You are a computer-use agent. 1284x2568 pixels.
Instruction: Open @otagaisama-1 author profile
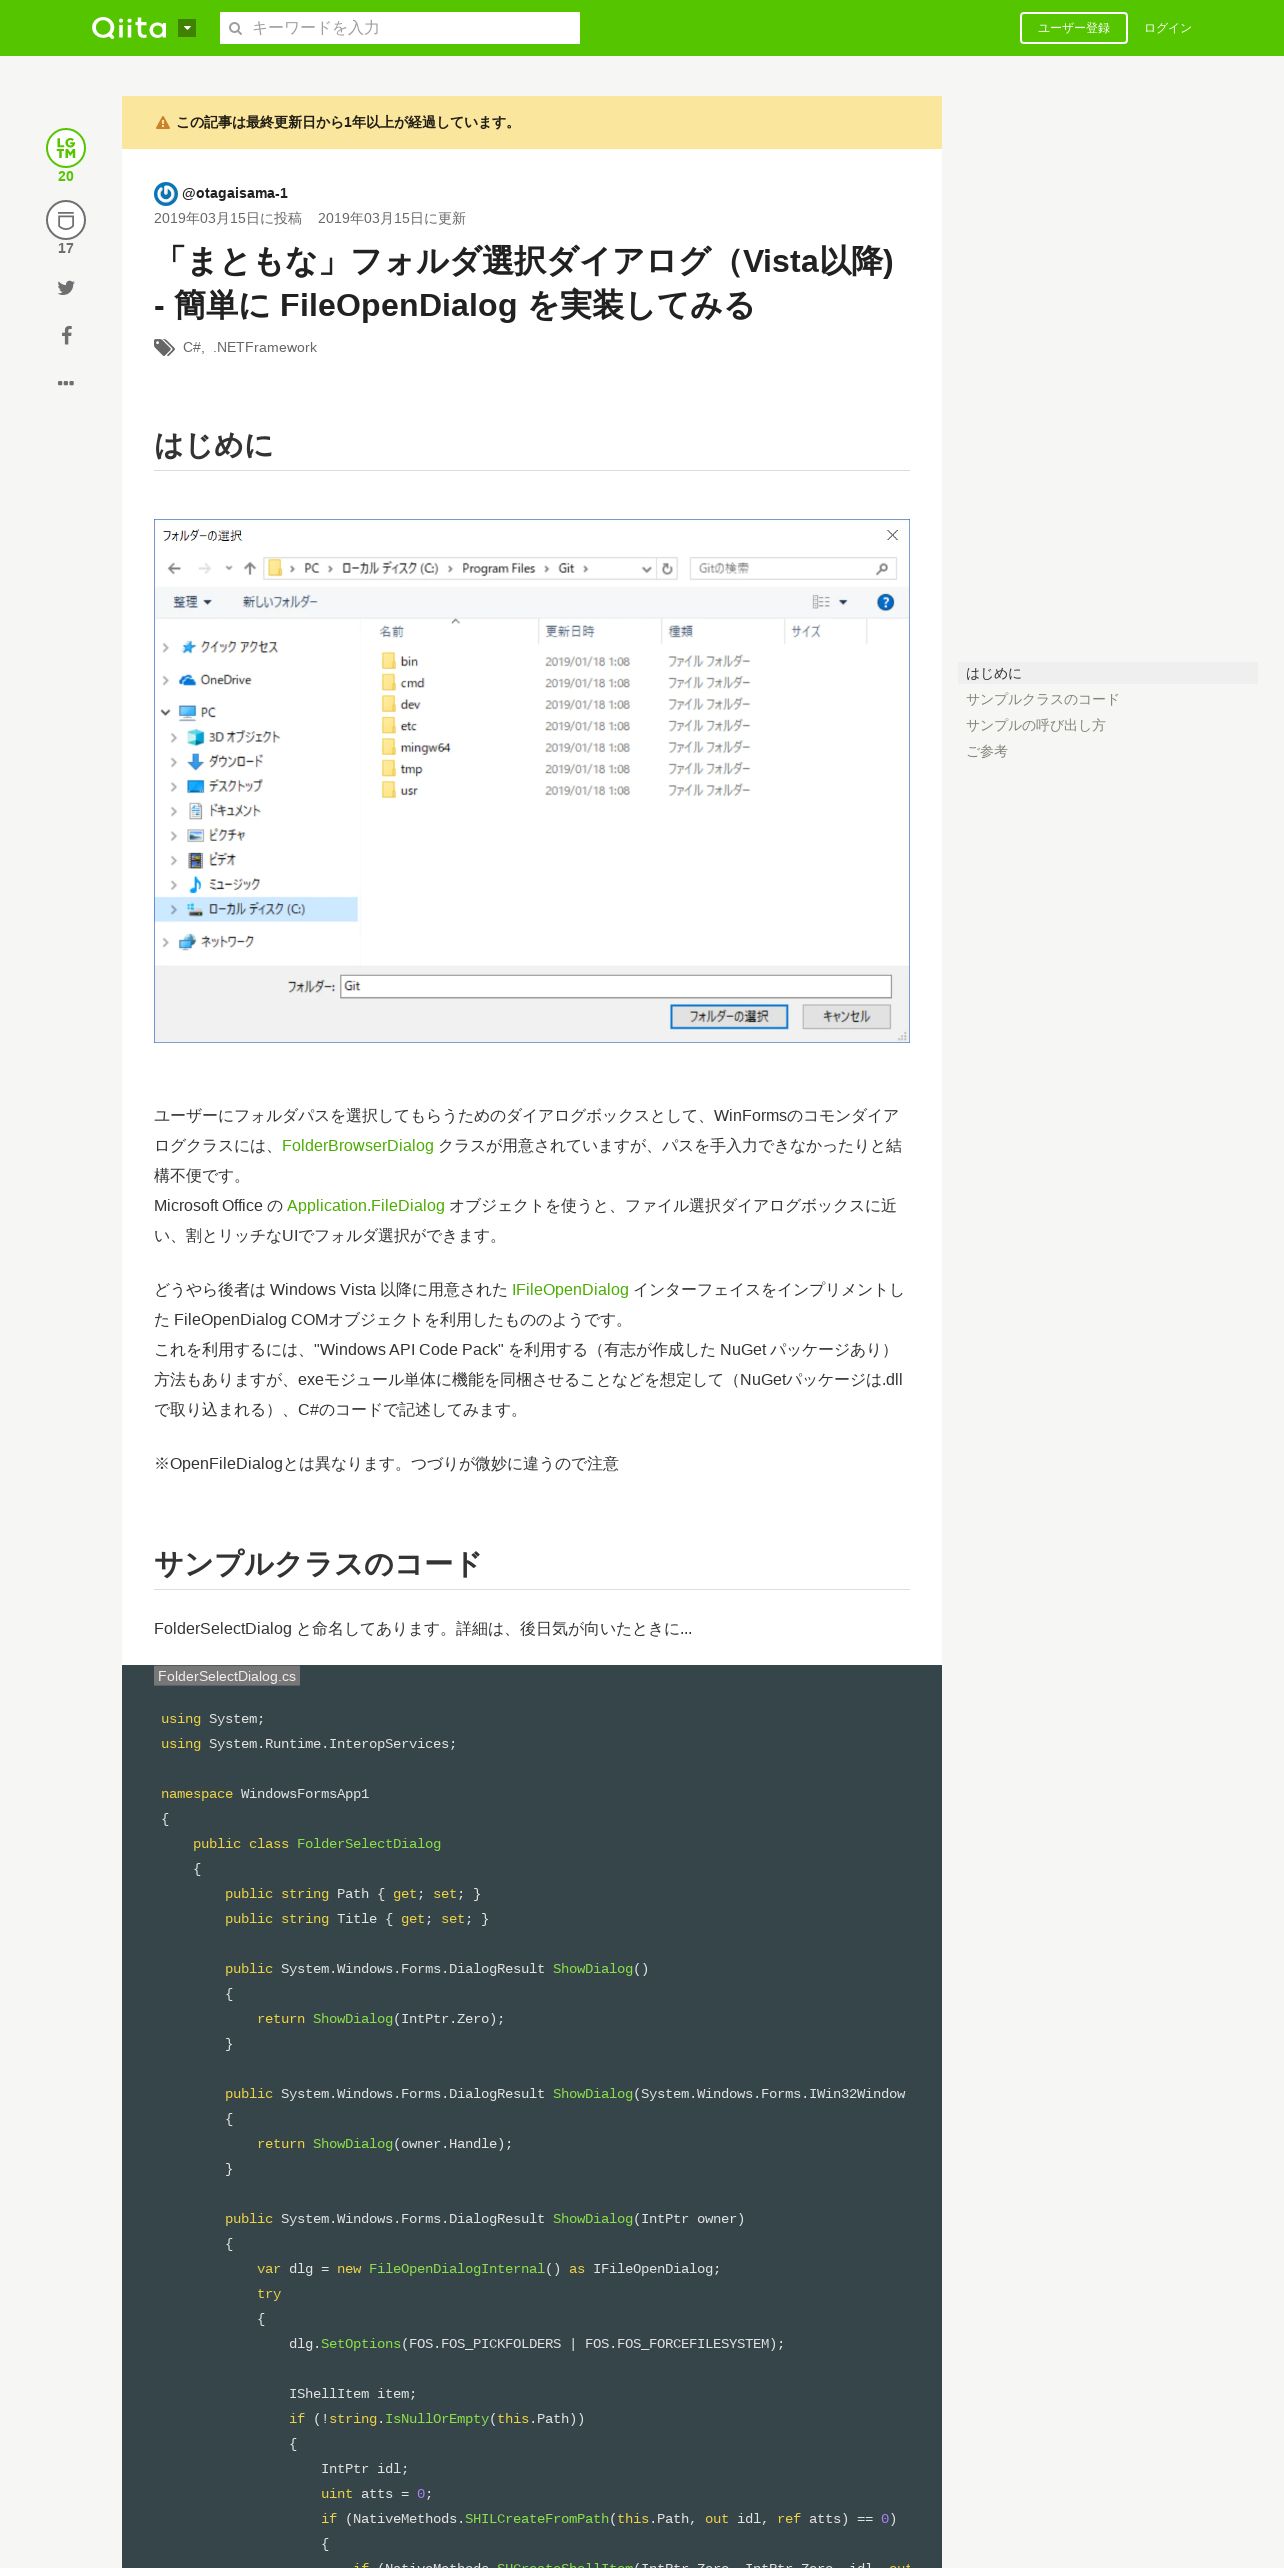[x=235, y=193]
